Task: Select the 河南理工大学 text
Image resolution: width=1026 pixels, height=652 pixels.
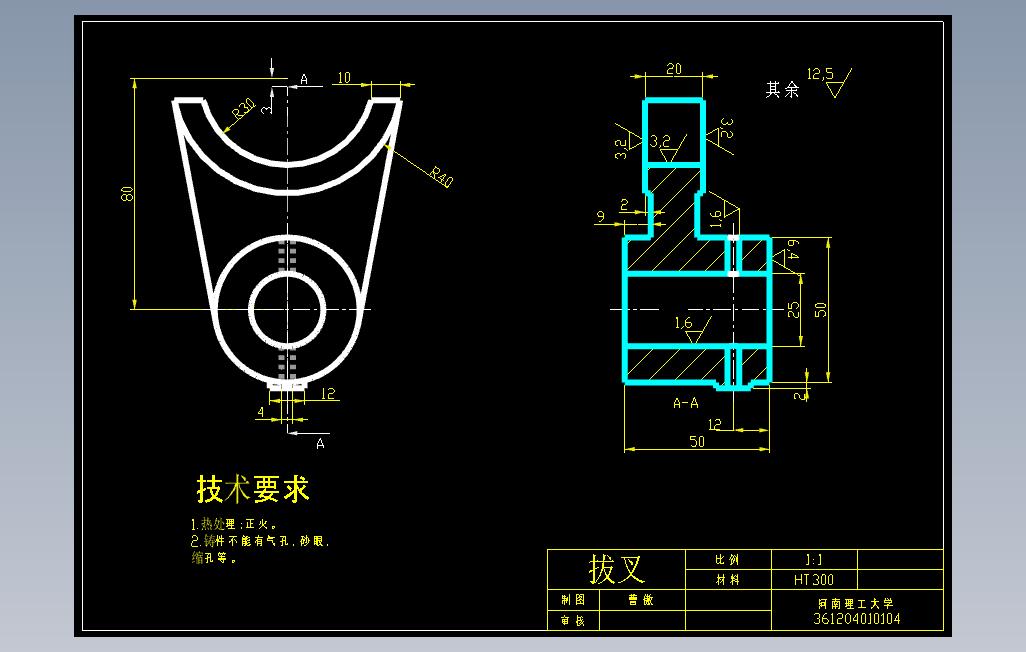Action: (x=856, y=604)
